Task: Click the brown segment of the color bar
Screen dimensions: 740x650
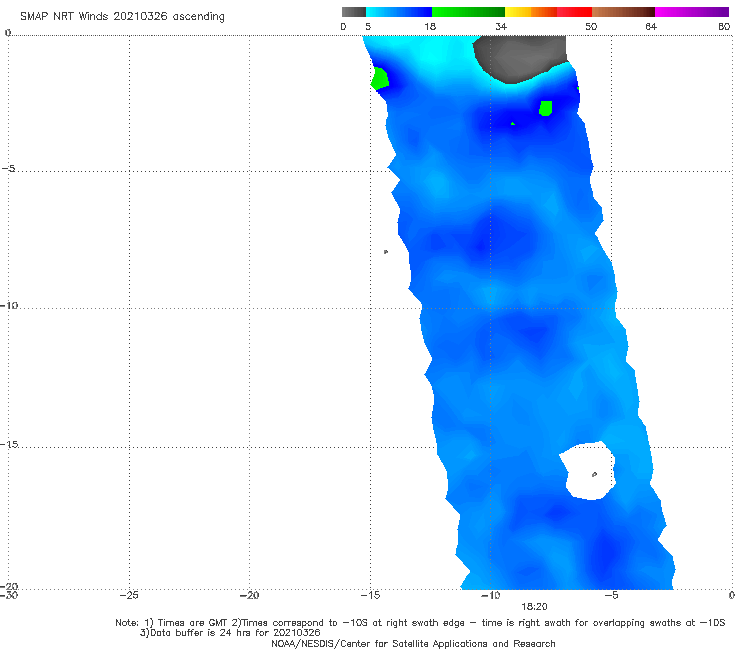Action: tap(623, 12)
